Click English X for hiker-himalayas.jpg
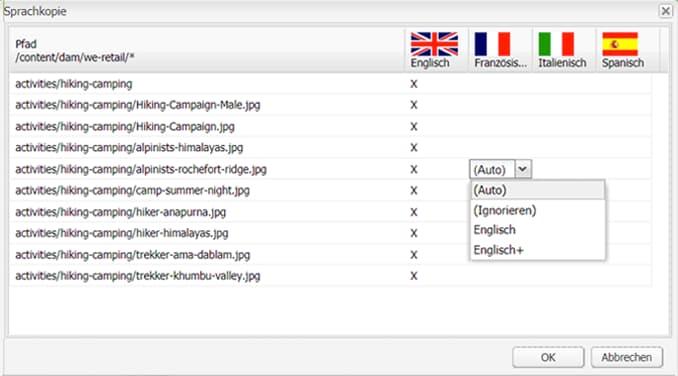678x376 pixels. pyautogui.click(x=414, y=233)
